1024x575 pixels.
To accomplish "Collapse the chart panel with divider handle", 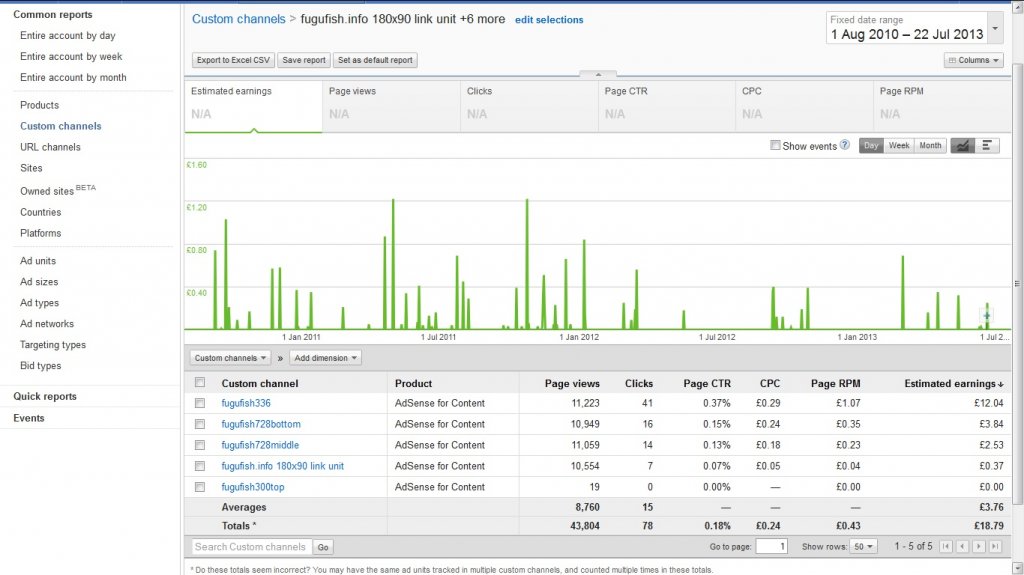I will pyautogui.click(x=598, y=74).
